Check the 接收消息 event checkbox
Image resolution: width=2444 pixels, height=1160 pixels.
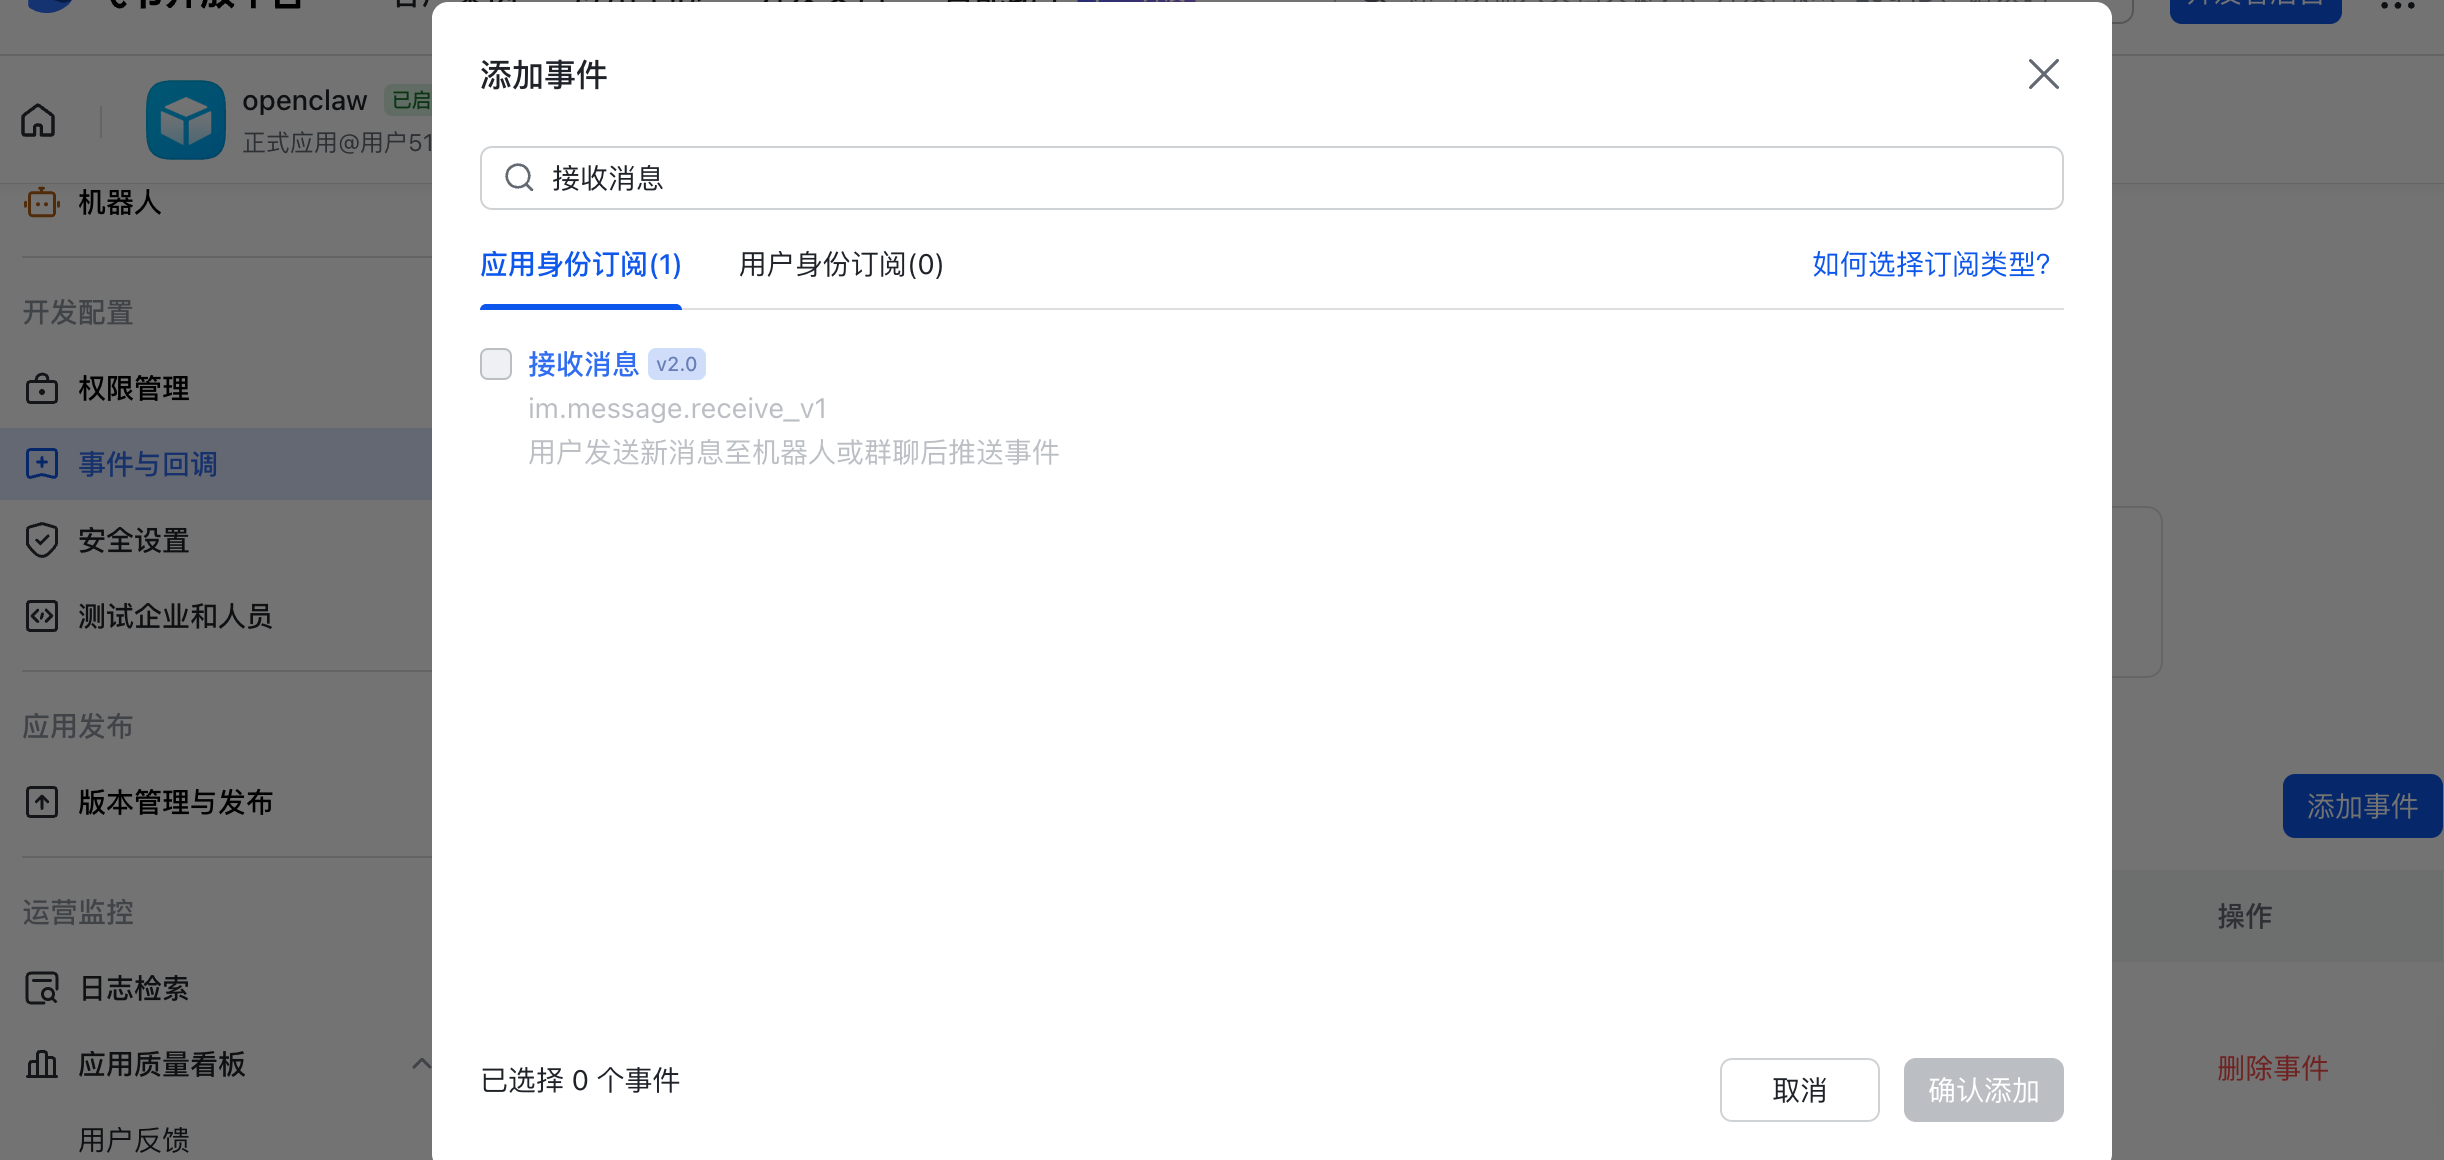click(496, 364)
